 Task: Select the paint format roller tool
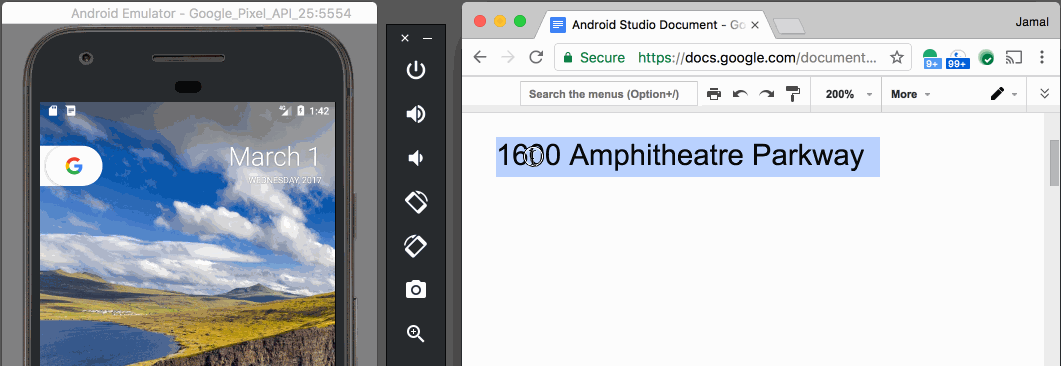(793, 94)
